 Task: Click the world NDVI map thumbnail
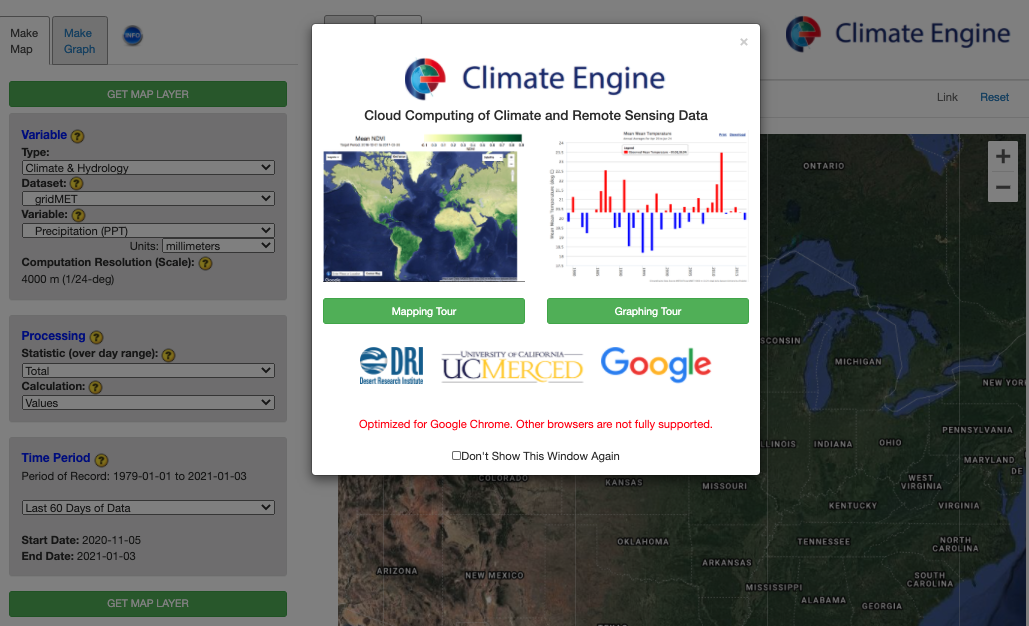424,208
